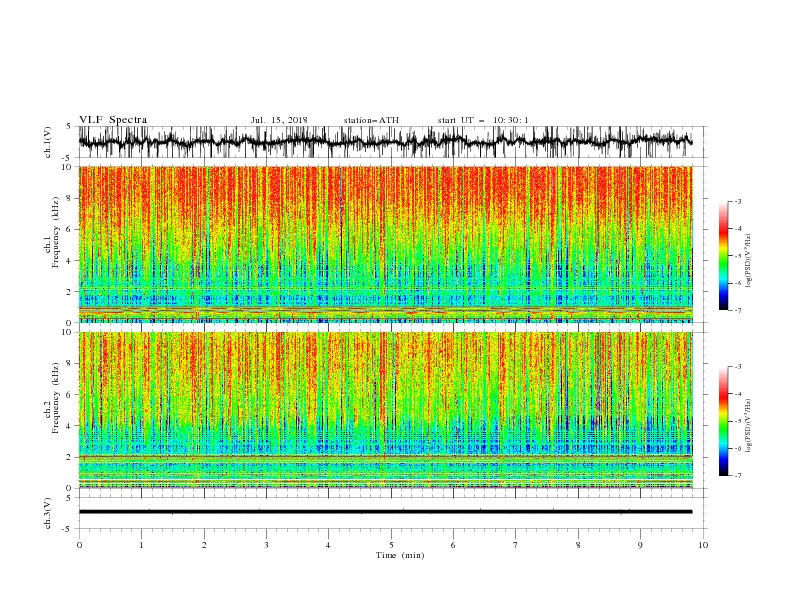The height and width of the screenshot is (612, 792).
Task: Click the ch.3 flat voltage trace
Action: [385, 512]
